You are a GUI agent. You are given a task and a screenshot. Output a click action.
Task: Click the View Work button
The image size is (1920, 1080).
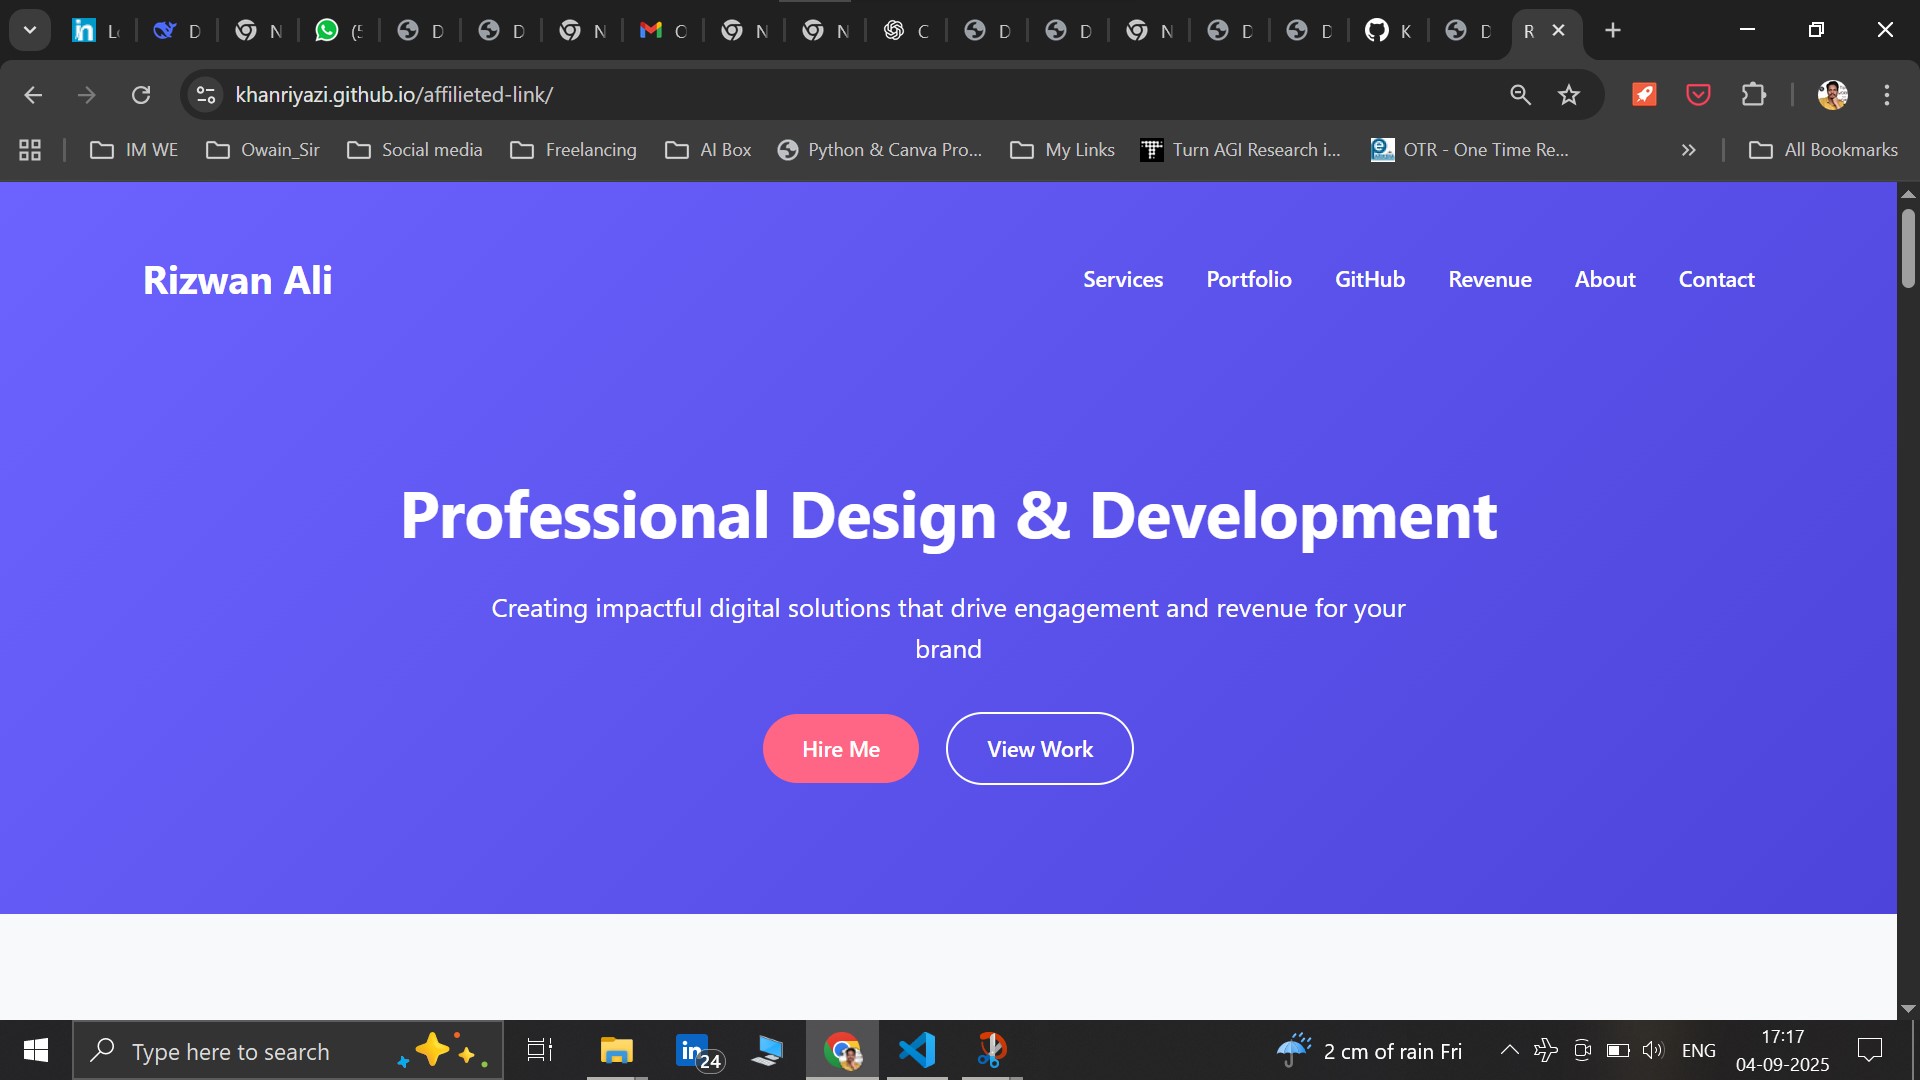point(1039,749)
